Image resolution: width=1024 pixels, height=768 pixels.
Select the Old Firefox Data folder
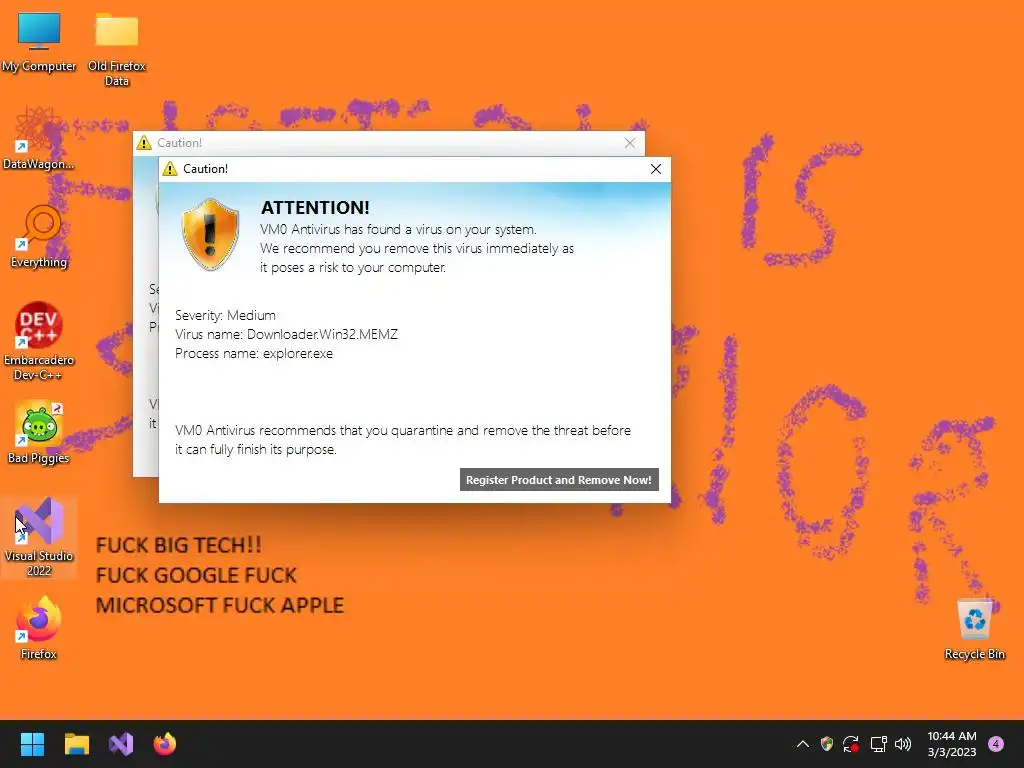coord(117,48)
